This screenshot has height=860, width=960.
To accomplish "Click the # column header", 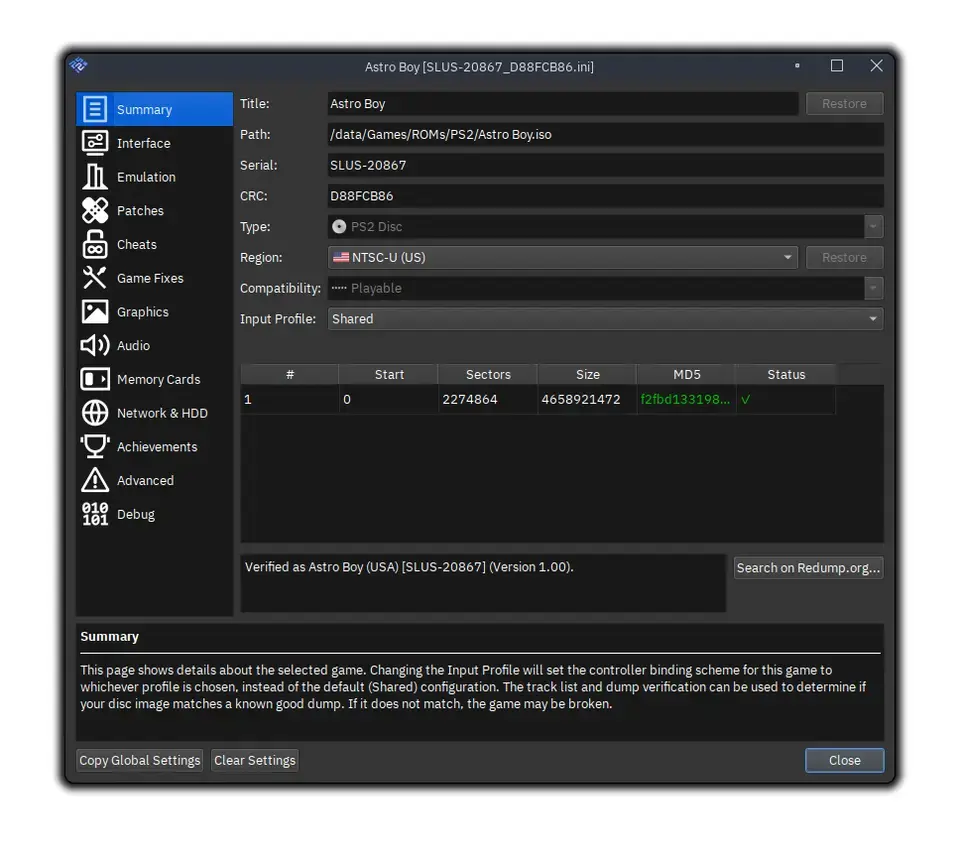I will tap(290, 374).
